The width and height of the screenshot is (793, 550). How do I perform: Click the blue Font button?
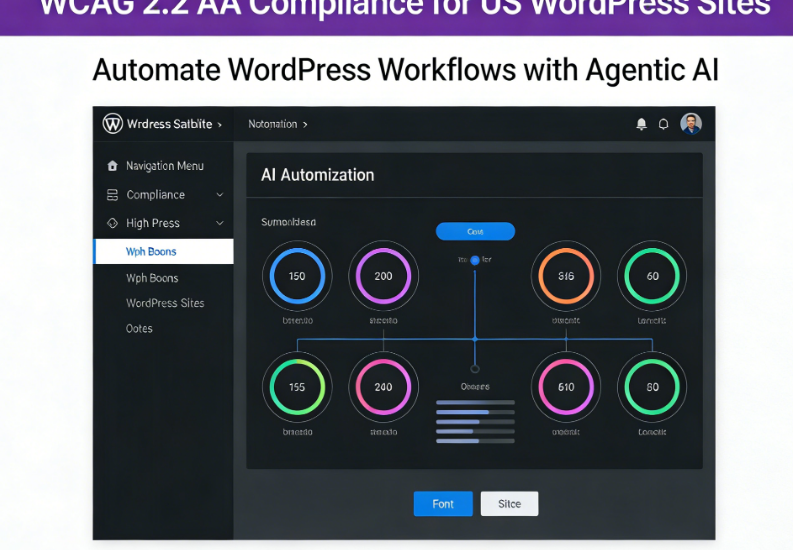[x=443, y=504]
